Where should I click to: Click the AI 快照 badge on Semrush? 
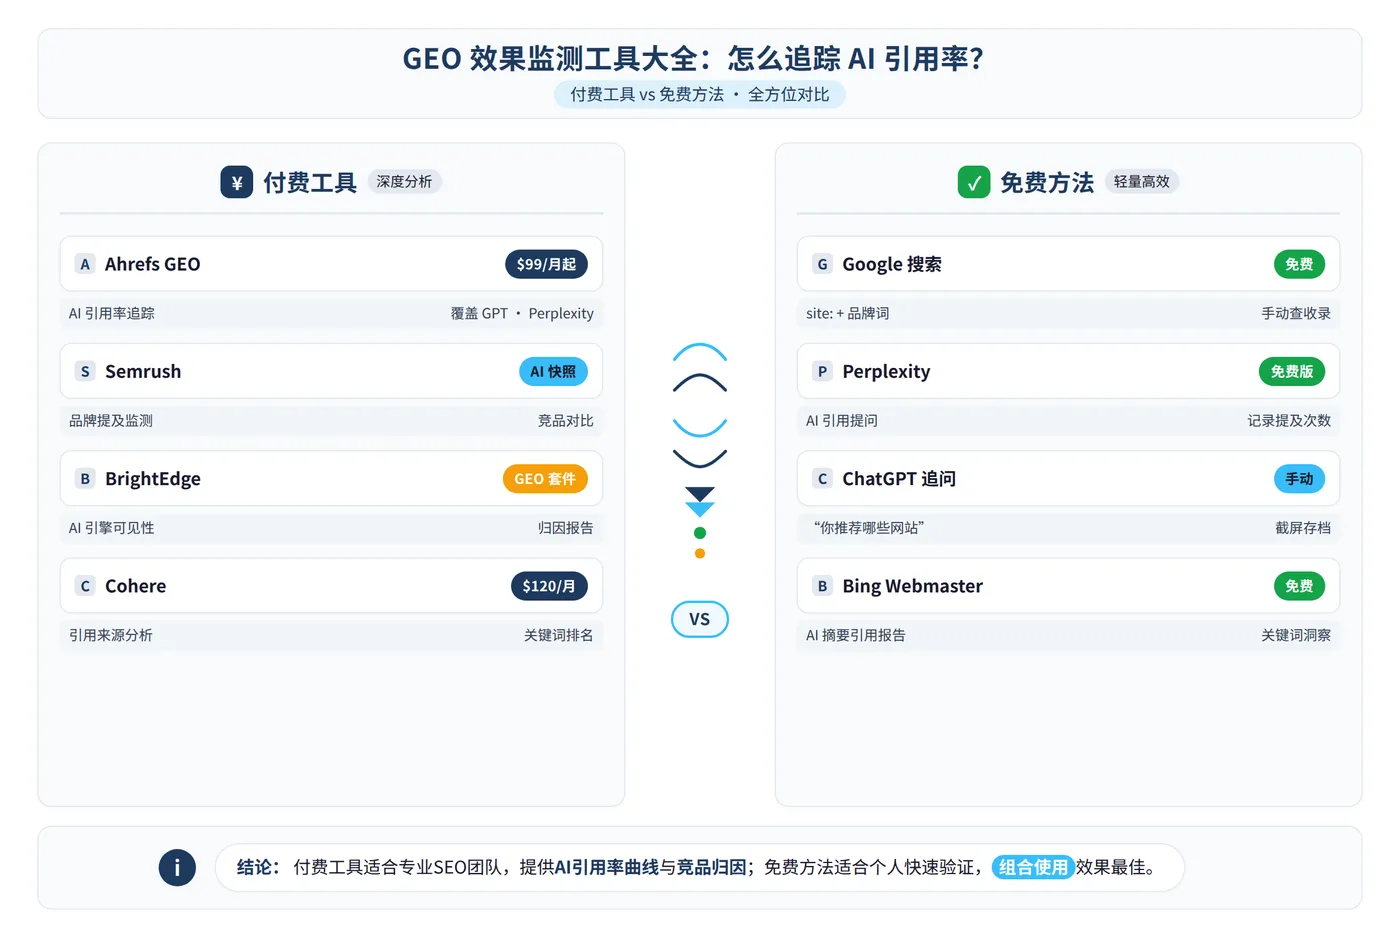(x=553, y=371)
